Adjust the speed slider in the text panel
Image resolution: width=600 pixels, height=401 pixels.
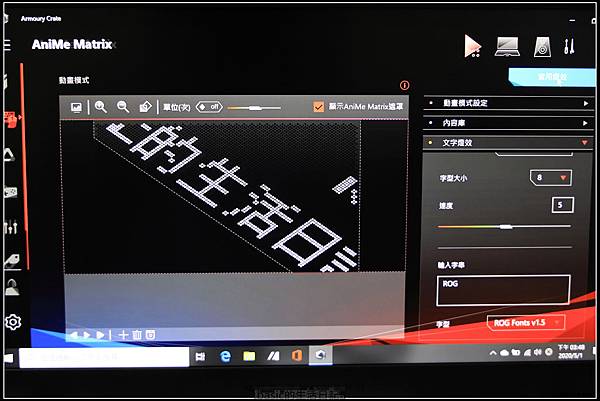tap(504, 227)
